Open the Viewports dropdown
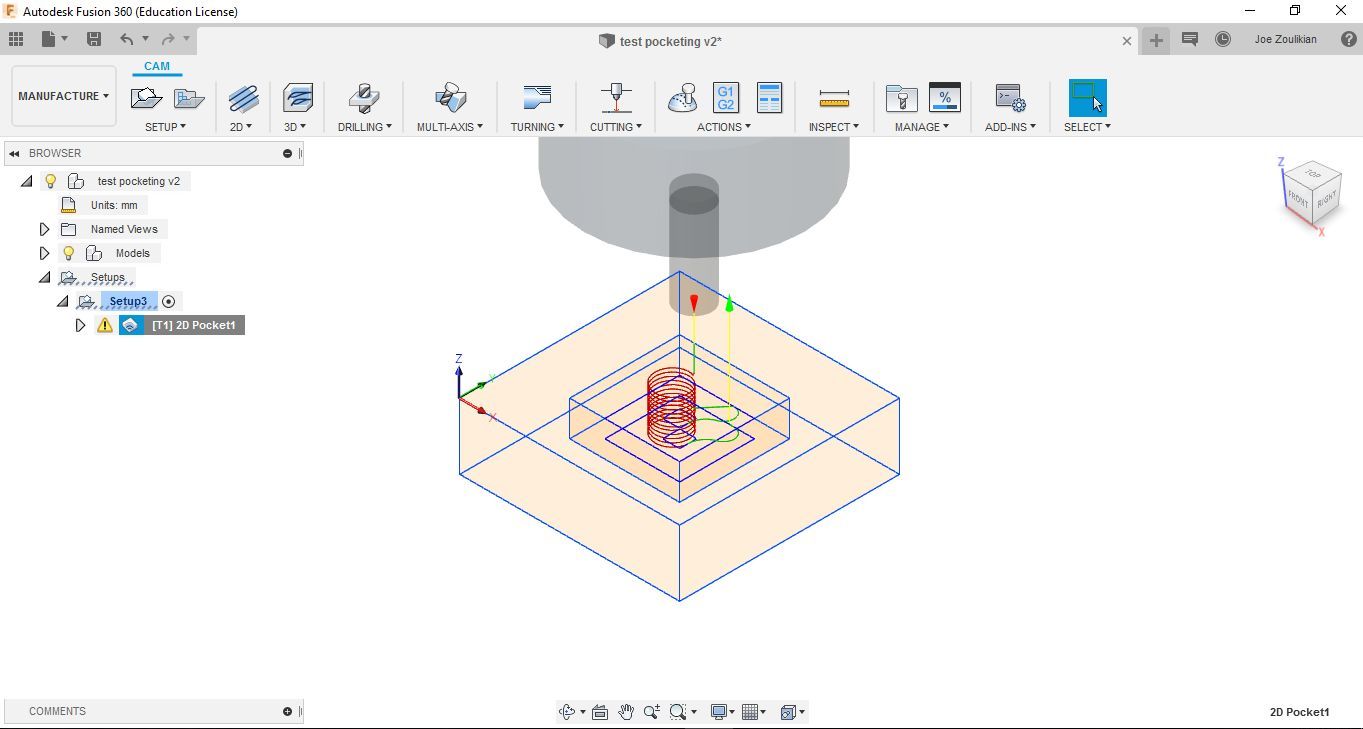This screenshot has width=1363, height=729. tap(793, 712)
